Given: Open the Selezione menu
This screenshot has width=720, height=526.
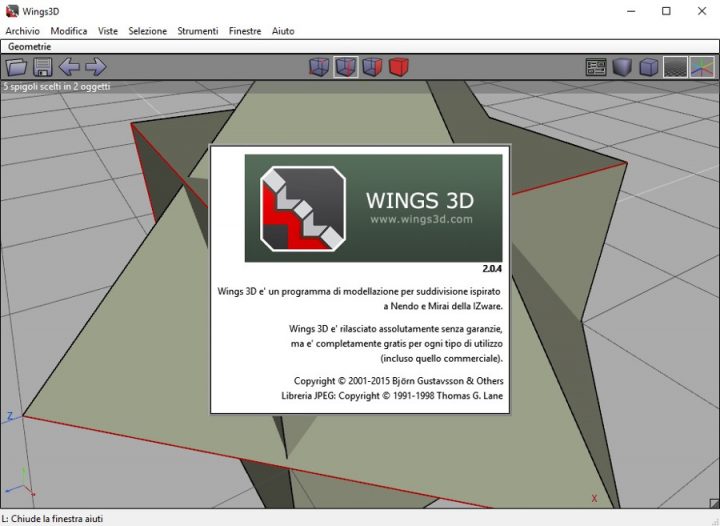Looking at the screenshot, I should coord(148,31).
